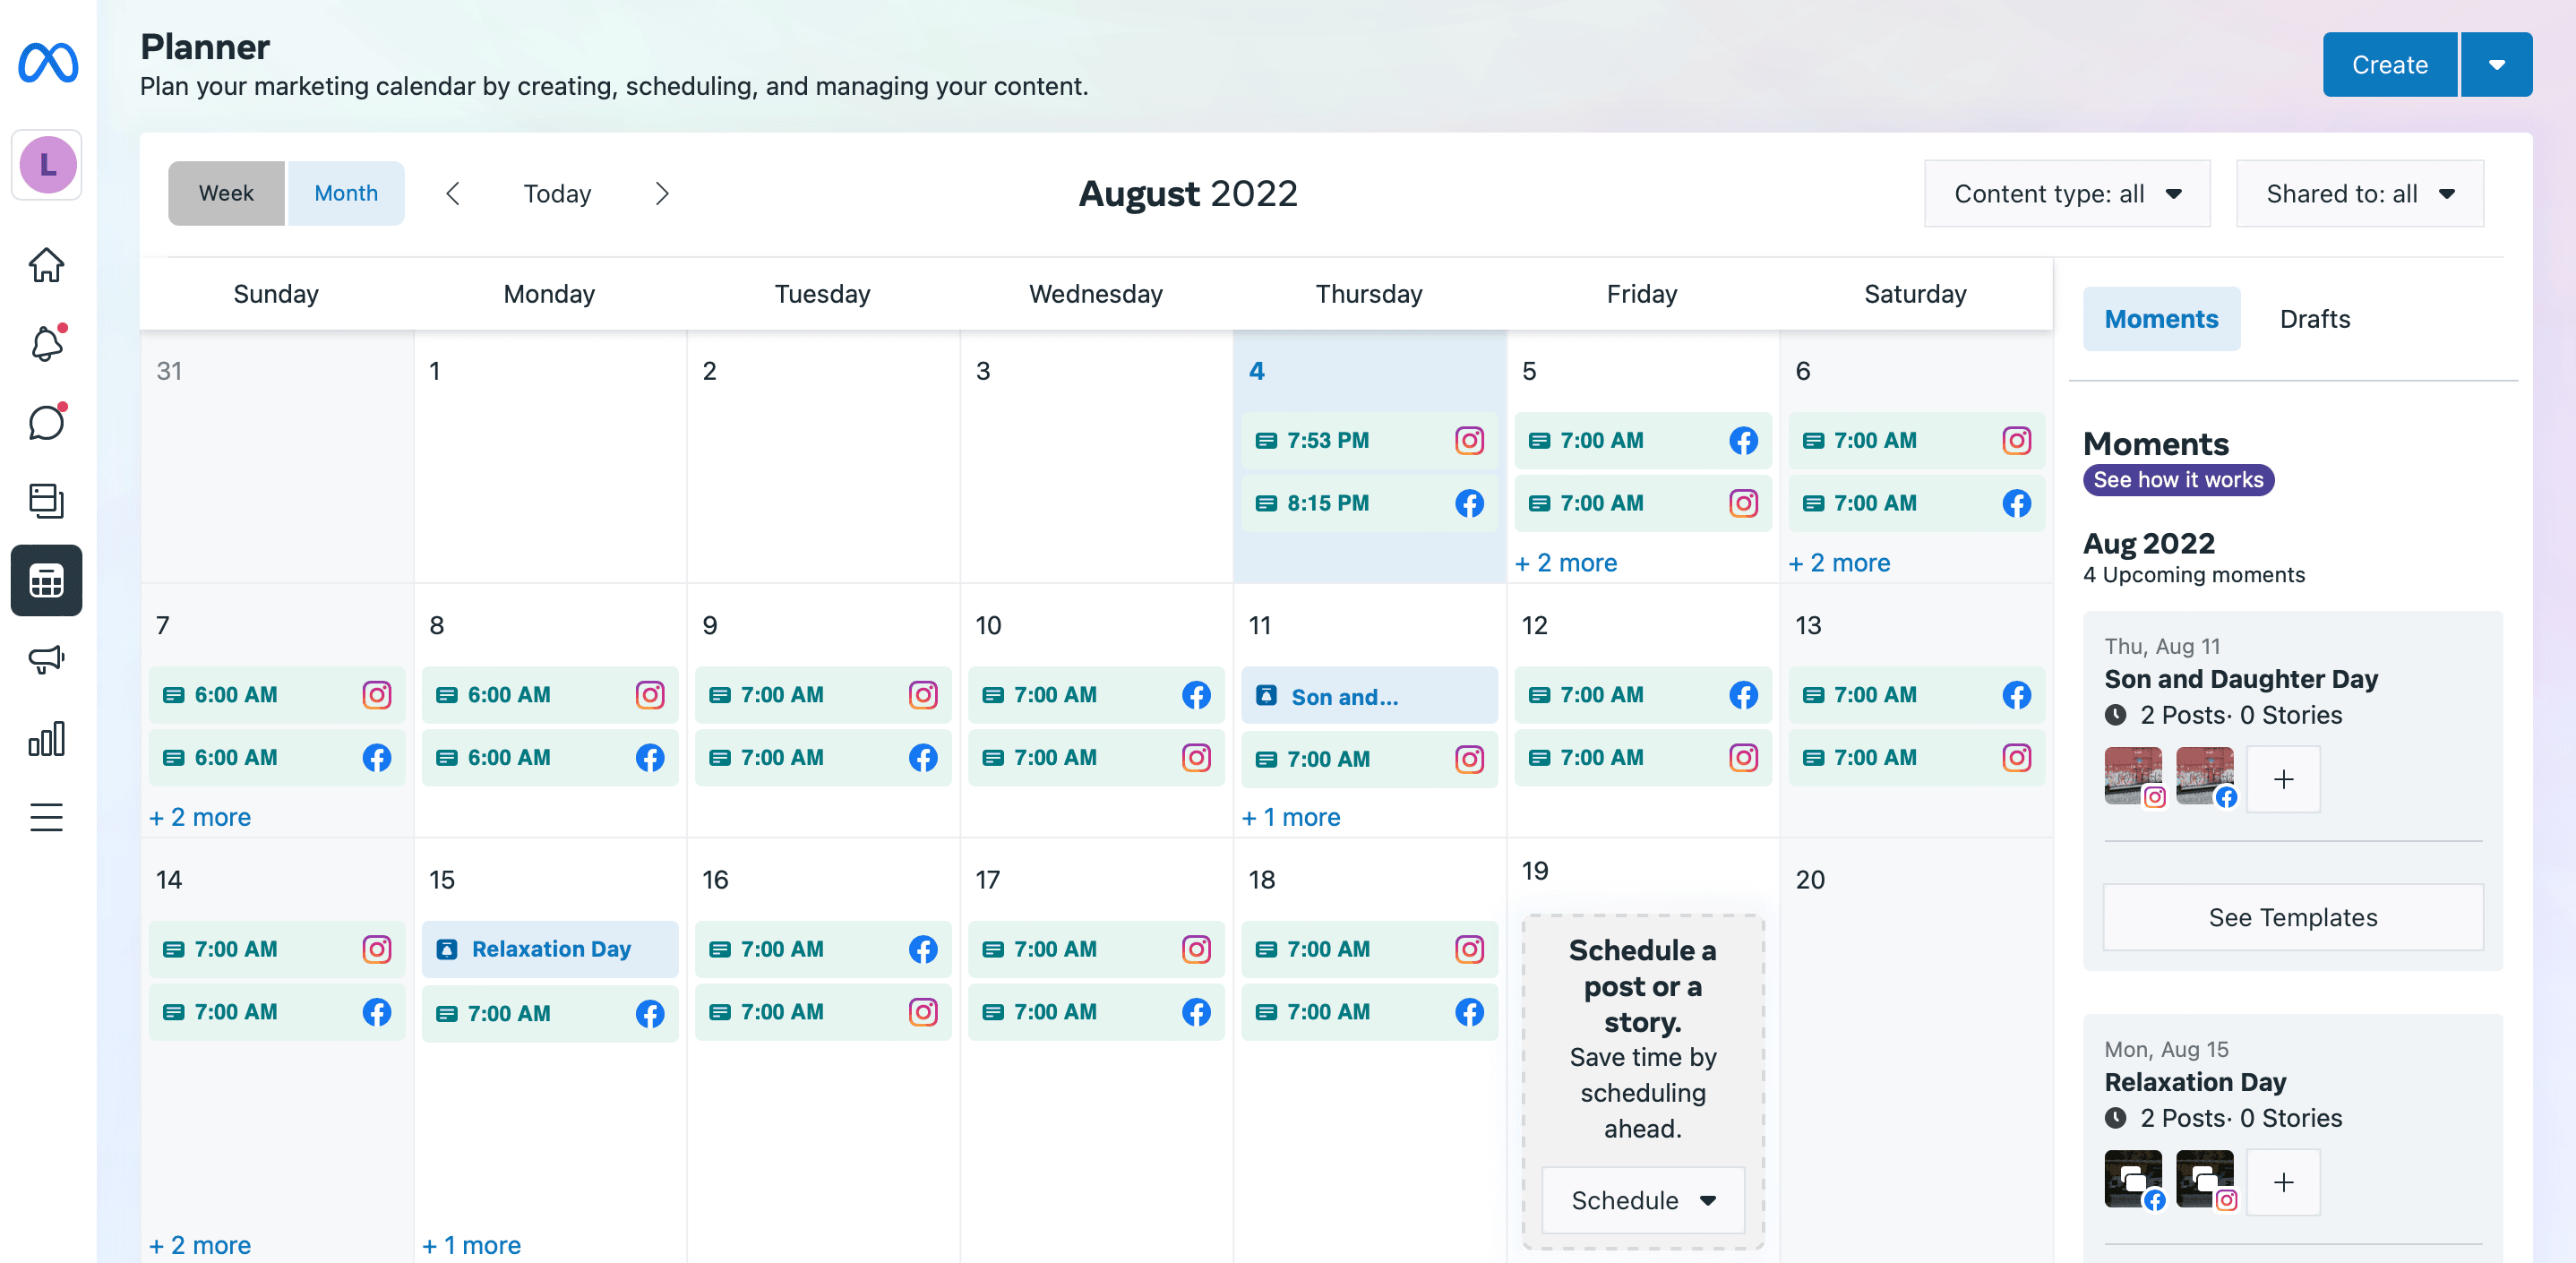This screenshot has width=2576, height=1263.
Task: Switch to the Drafts tab
Action: coord(2314,319)
